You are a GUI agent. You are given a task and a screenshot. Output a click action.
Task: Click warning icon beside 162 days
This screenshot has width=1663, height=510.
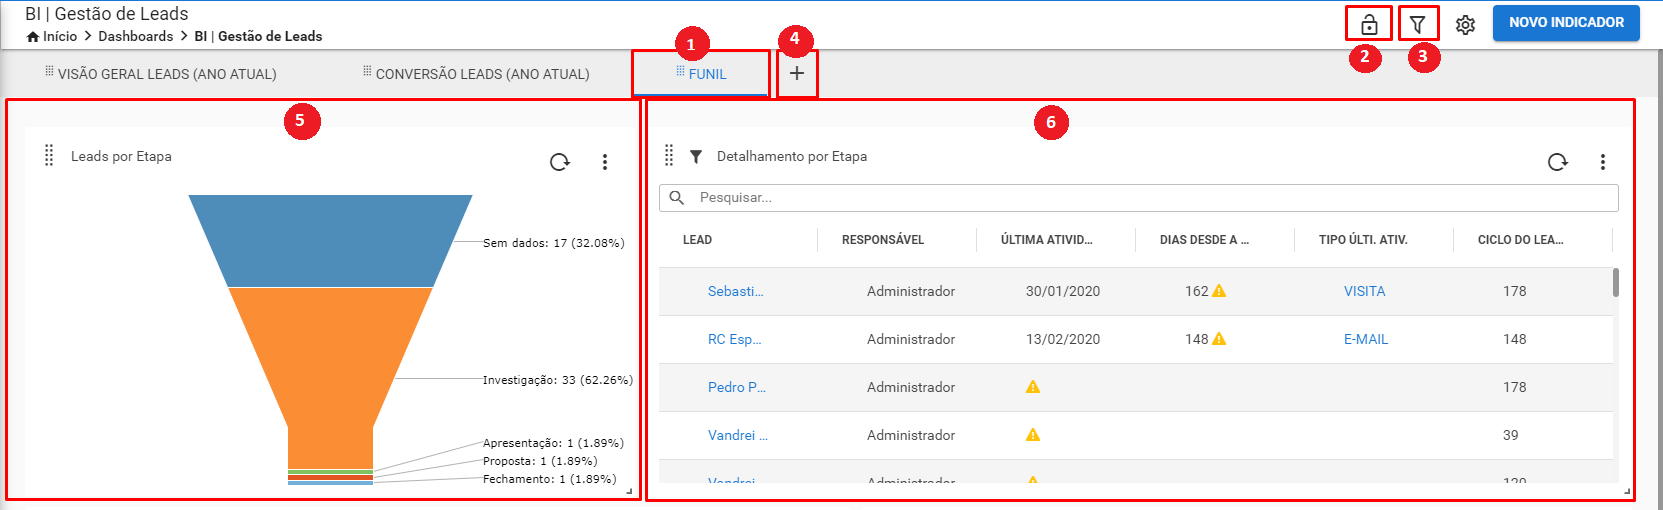(x=1219, y=291)
